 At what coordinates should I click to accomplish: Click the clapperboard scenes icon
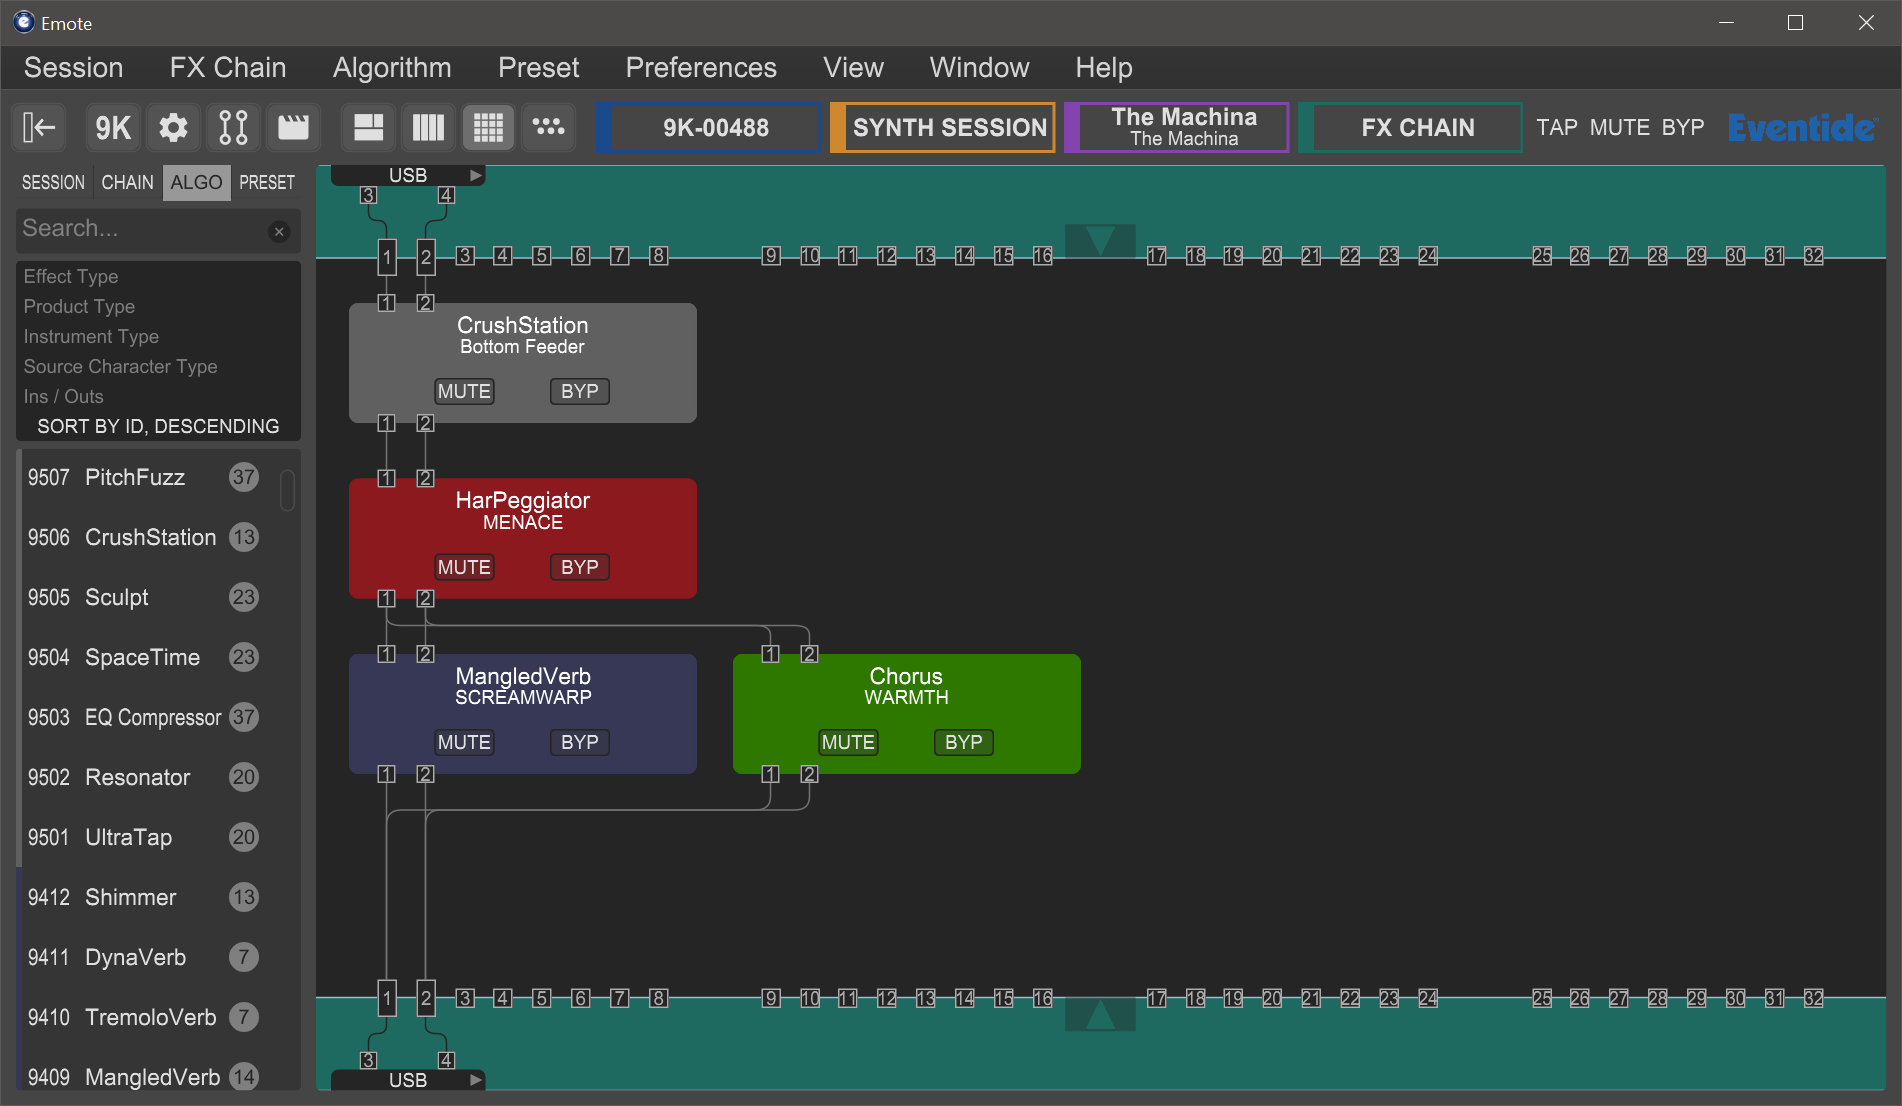click(x=293, y=127)
